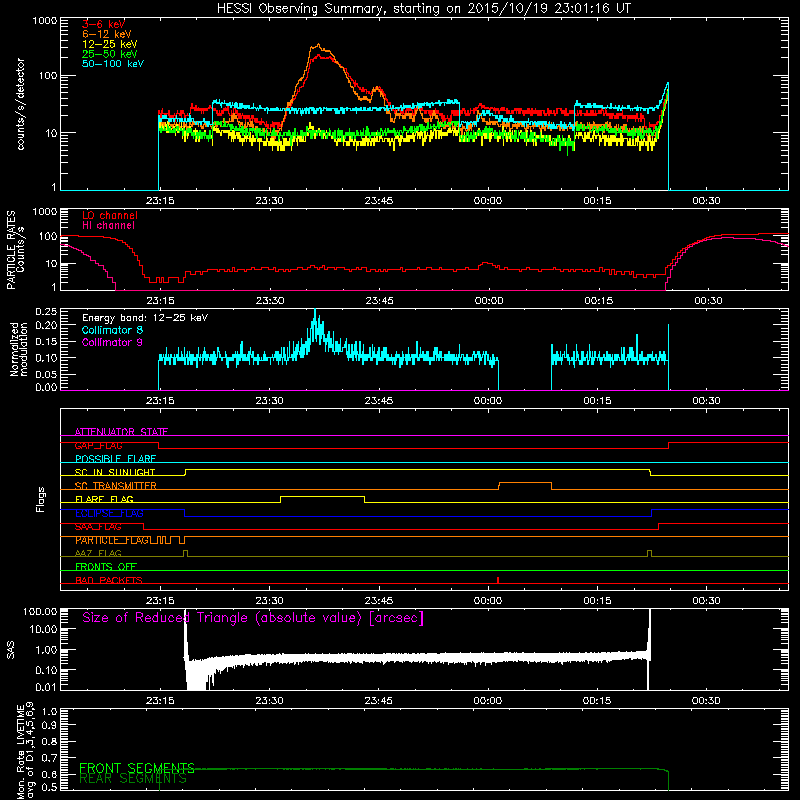Click the SC_TRANSMITTER flag label
Screen dimensions: 800x800
pyautogui.click(x=116, y=486)
